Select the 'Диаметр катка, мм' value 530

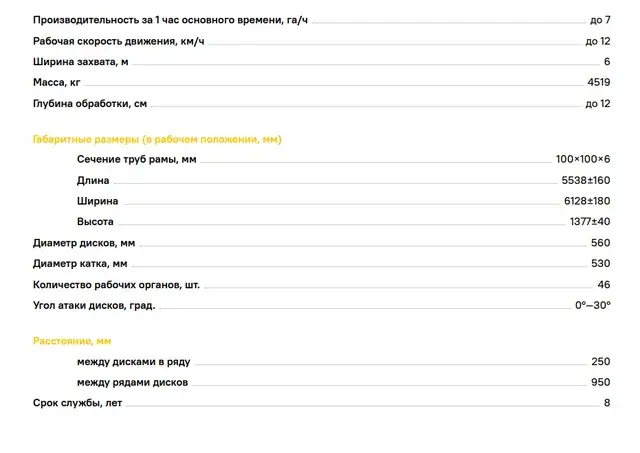[x=600, y=264]
